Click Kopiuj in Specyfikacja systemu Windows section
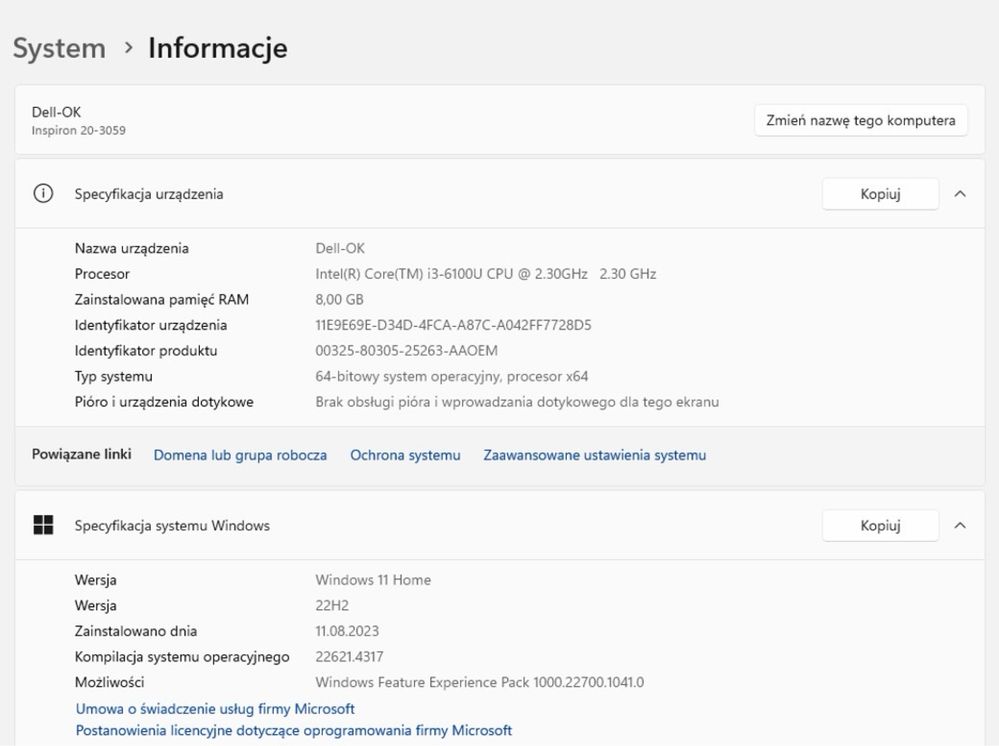The image size is (999, 746). (880, 526)
